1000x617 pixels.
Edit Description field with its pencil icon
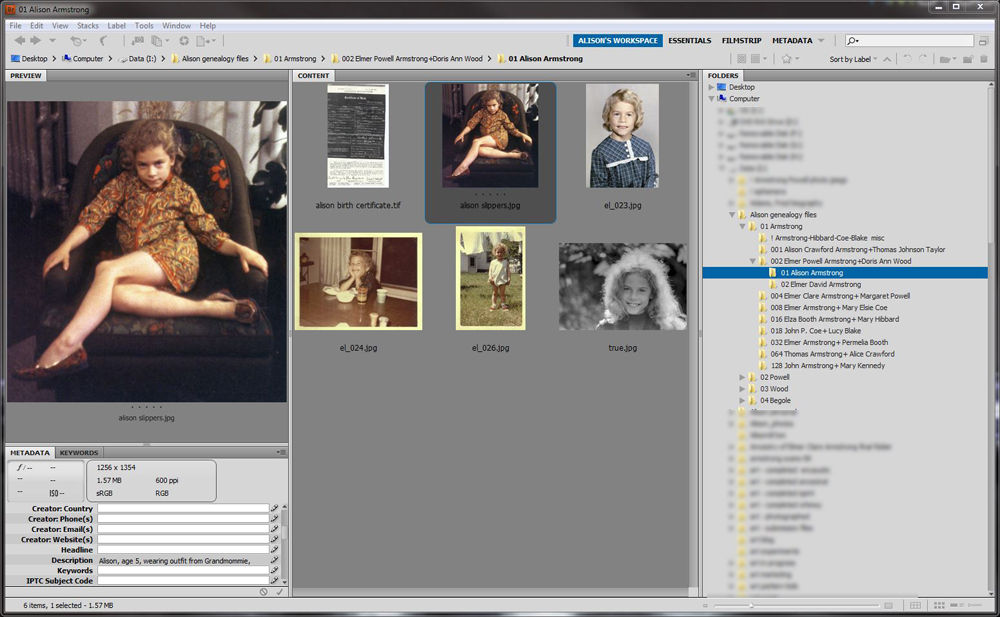pyautogui.click(x=275, y=560)
